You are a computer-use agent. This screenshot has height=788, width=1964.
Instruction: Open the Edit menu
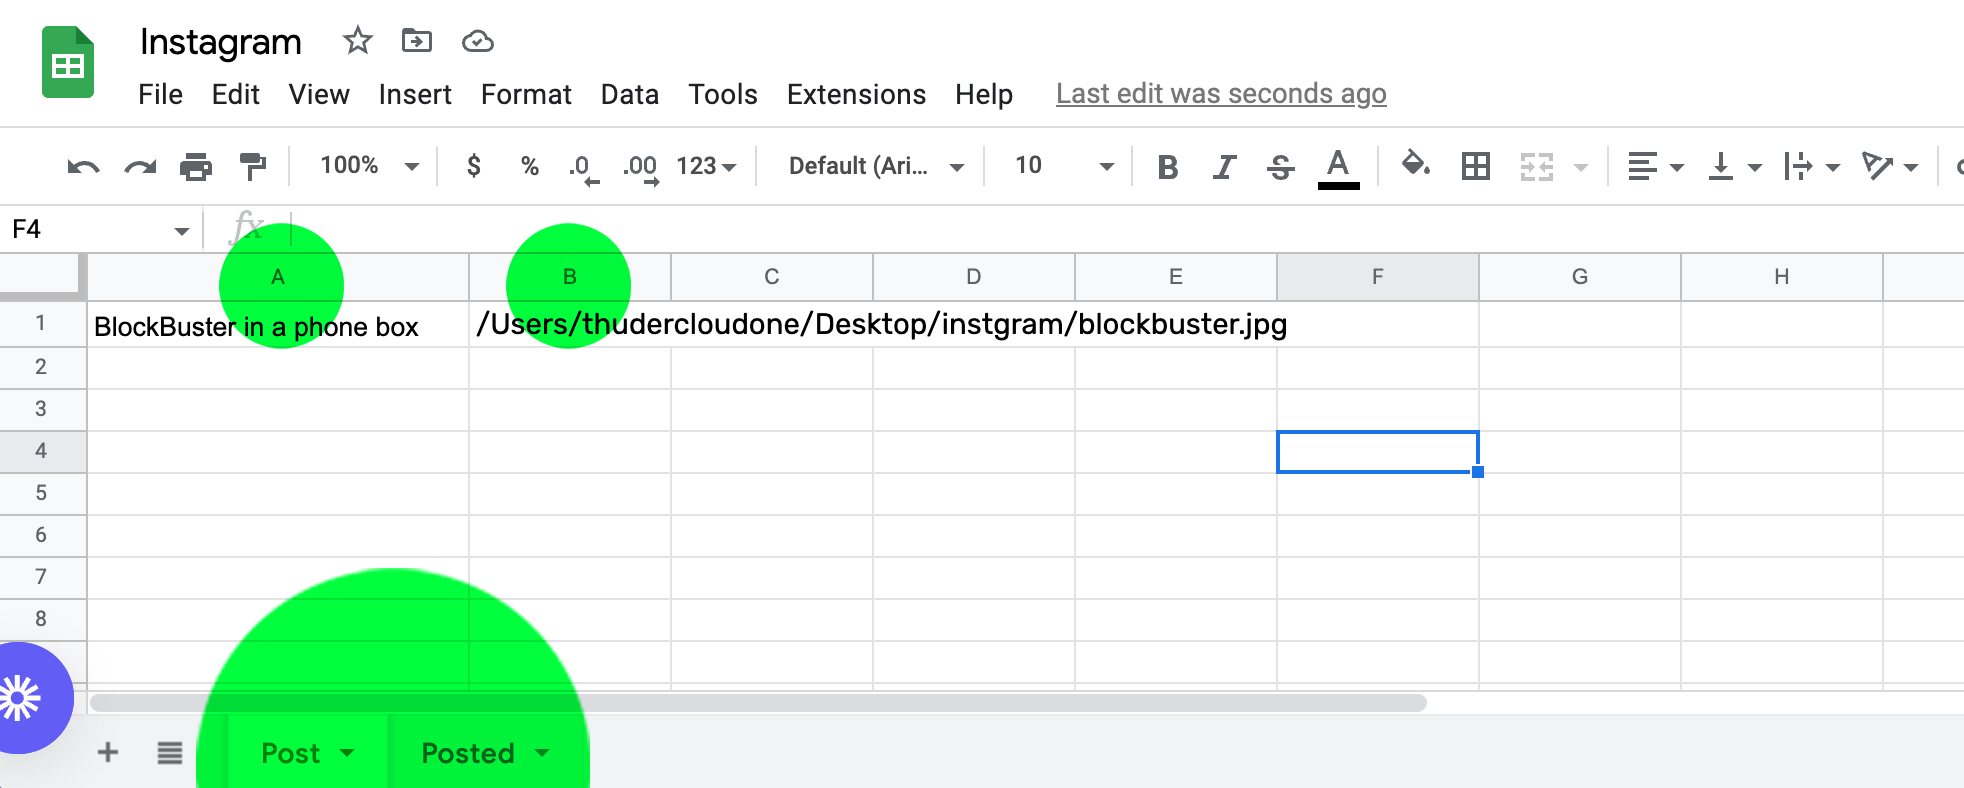(x=235, y=94)
